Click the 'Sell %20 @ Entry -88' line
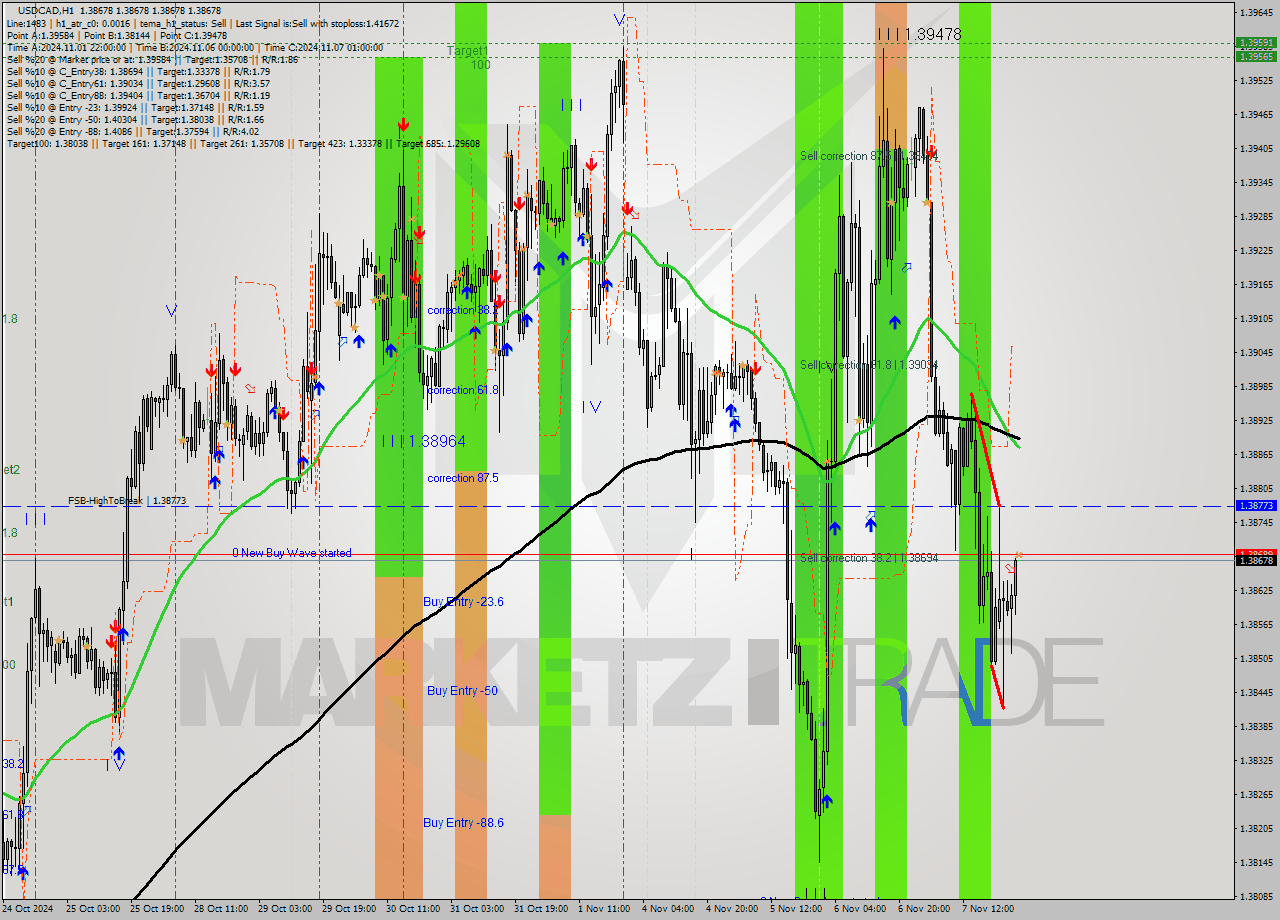The height and width of the screenshot is (920, 1280). click(132, 131)
